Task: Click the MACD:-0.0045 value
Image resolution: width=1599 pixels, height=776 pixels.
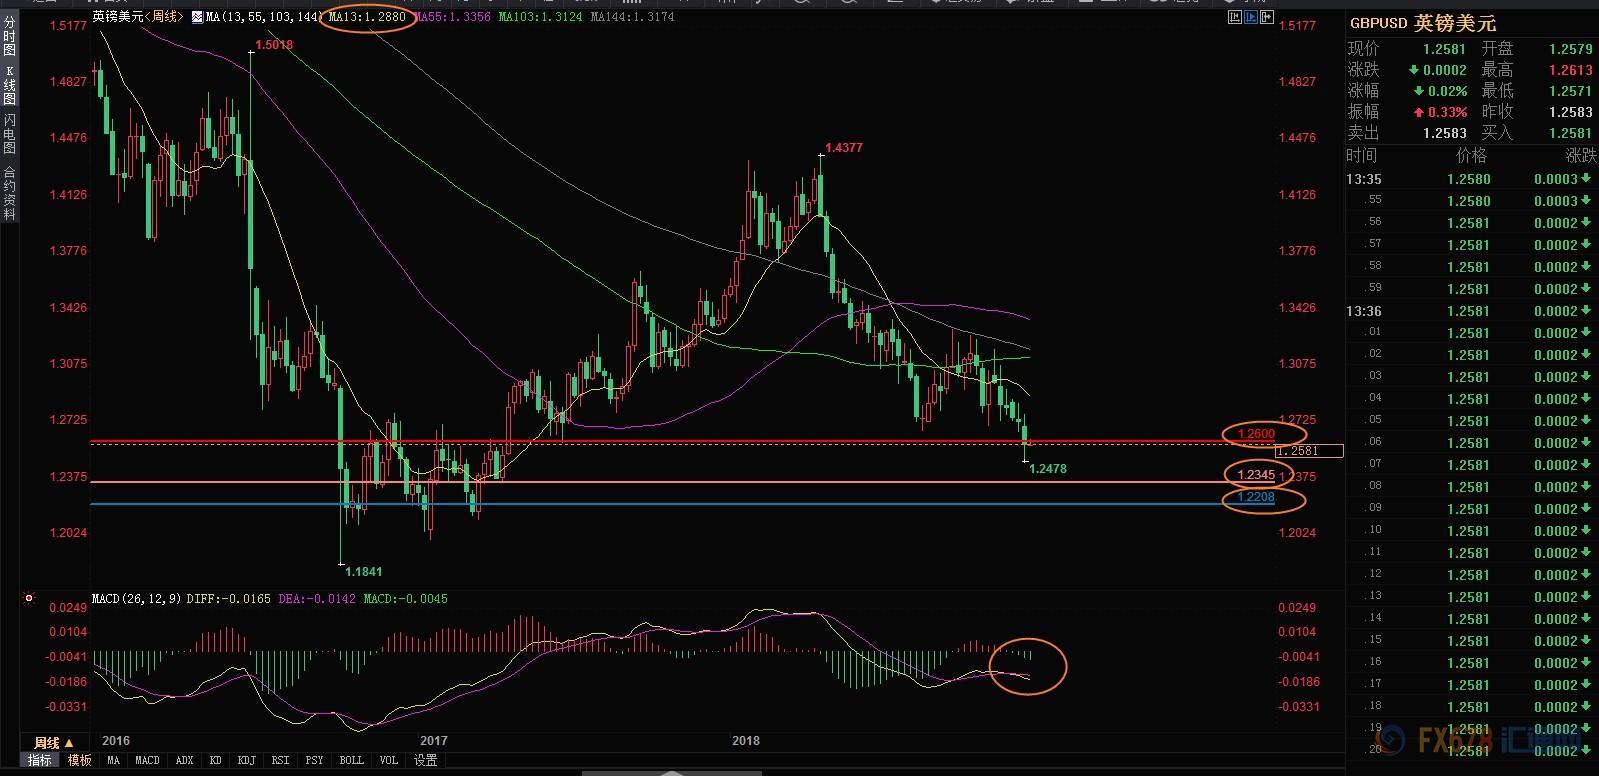Action: pyautogui.click(x=405, y=599)
